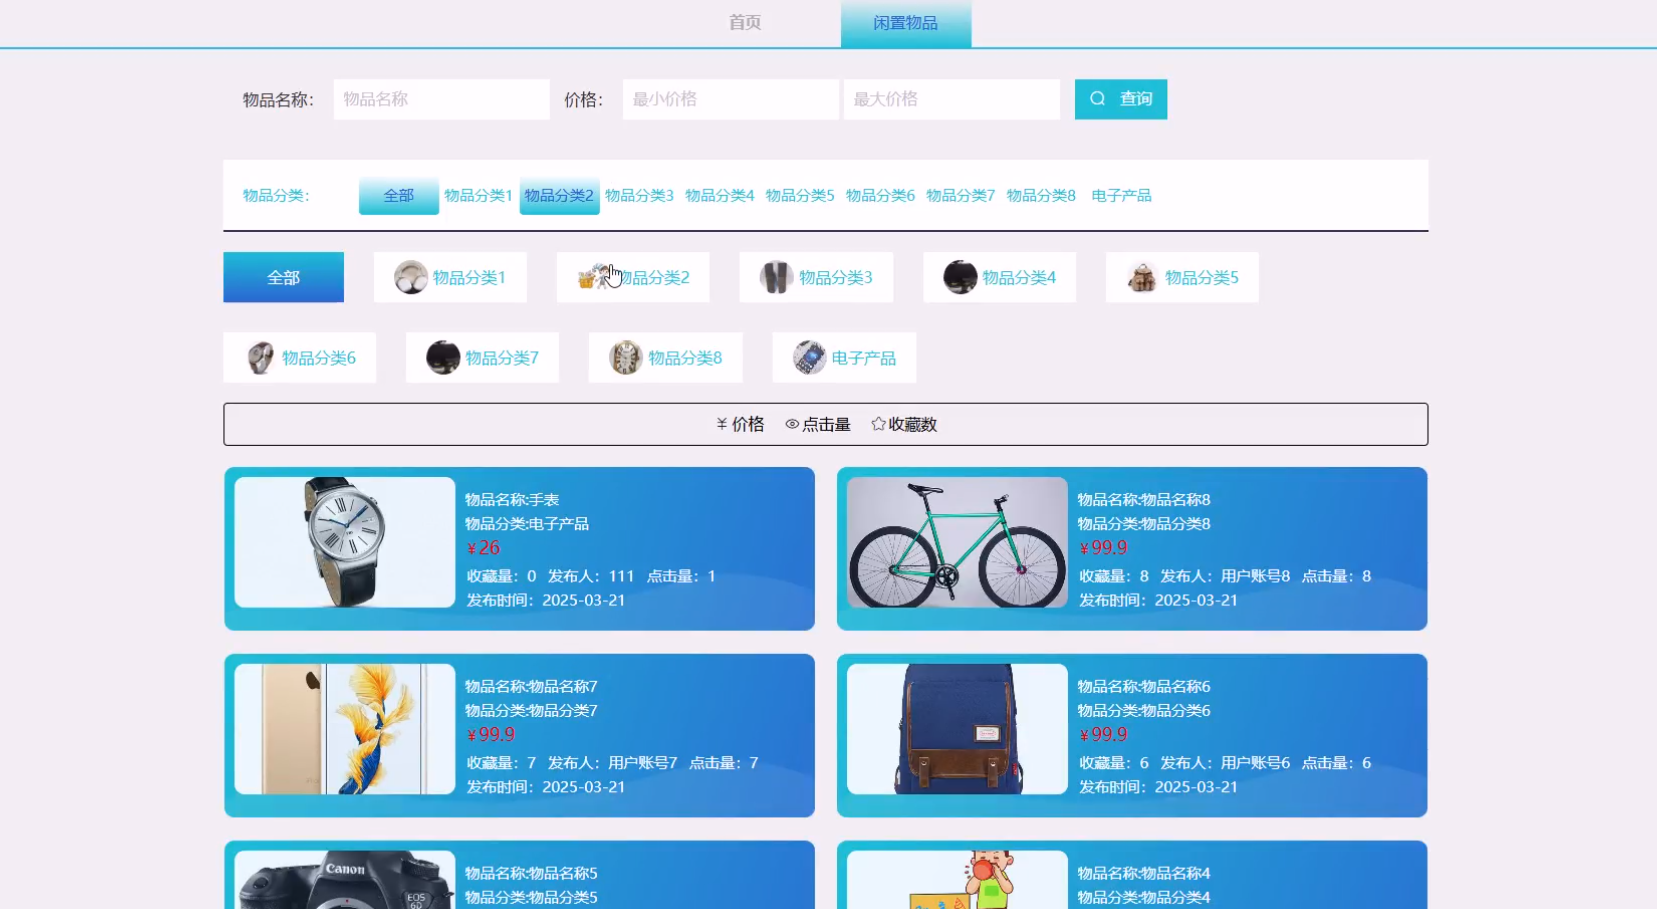Image resolution: width=1657 pixels, height=909 pixels.
Task: Open the 闲置物品 tab
Action: coord(906,23)
